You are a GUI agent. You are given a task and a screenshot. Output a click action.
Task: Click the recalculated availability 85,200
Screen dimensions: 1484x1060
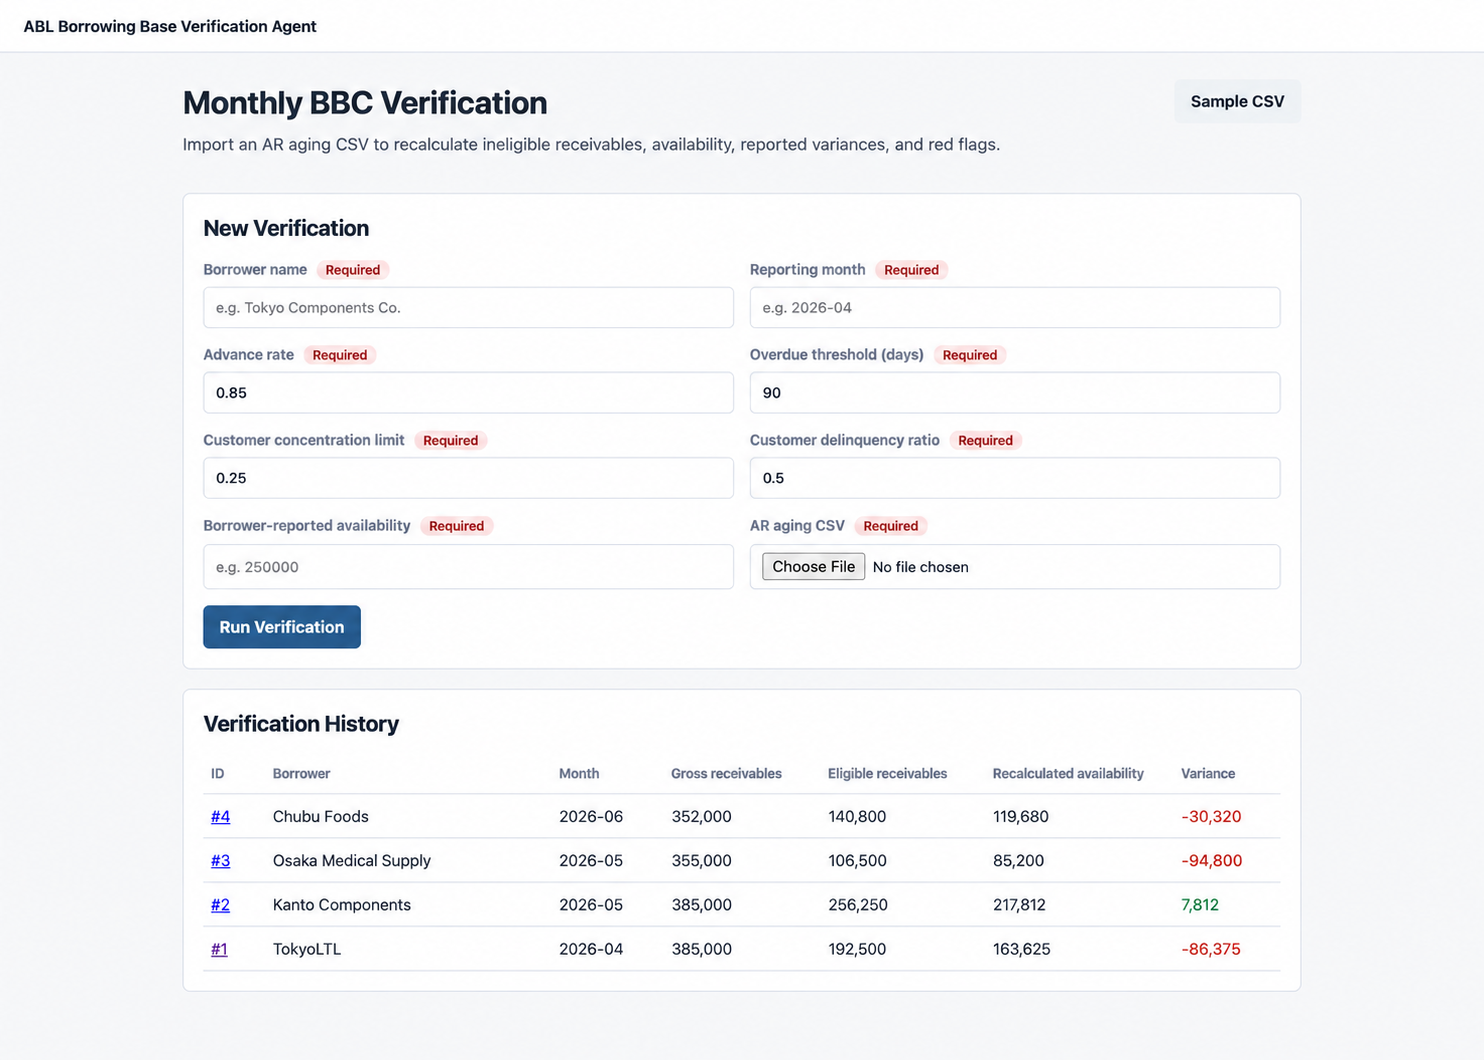[x=1018, y=860]
